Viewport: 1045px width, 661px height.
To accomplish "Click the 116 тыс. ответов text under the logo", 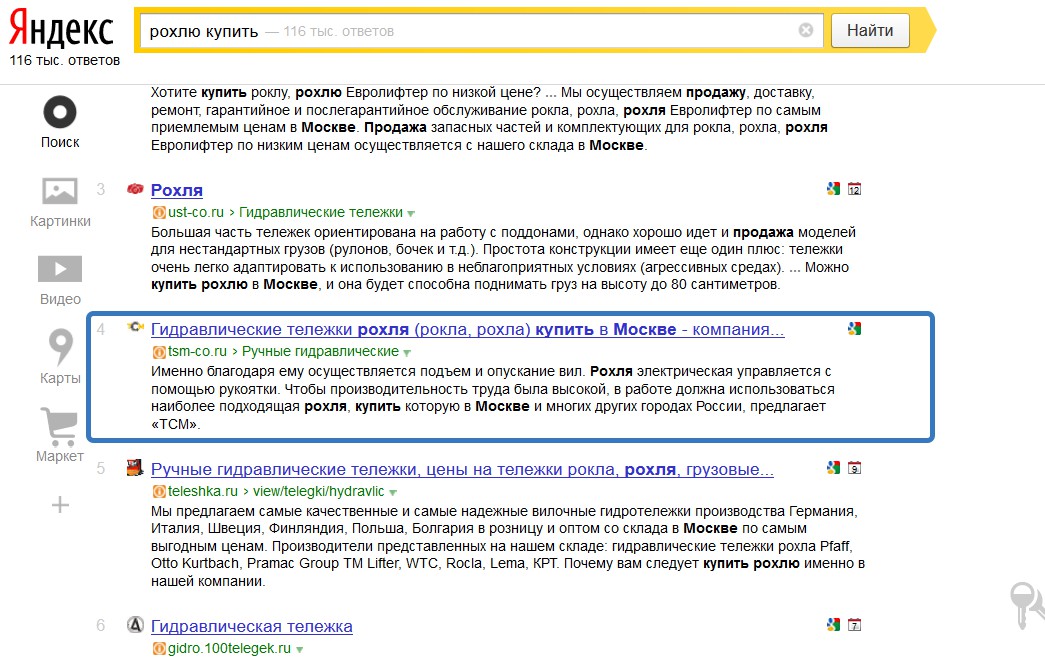I will click(65, 61).
